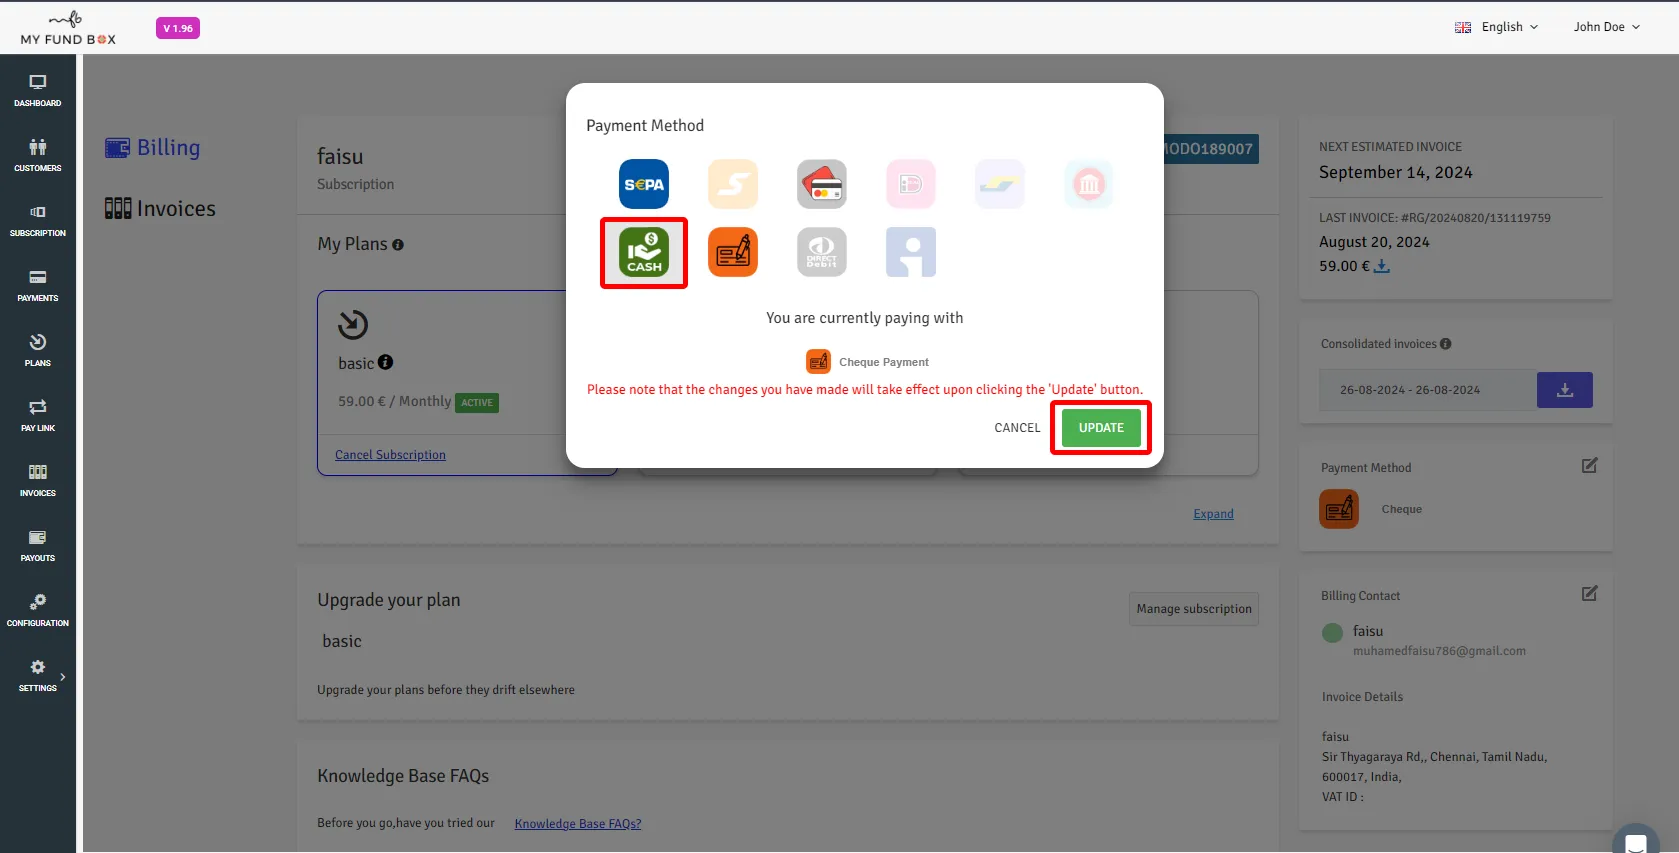The width and height of the screenshot is (1679, 853).
Task: Switch to the Billing tab
Action: click(x=153, y=148)
